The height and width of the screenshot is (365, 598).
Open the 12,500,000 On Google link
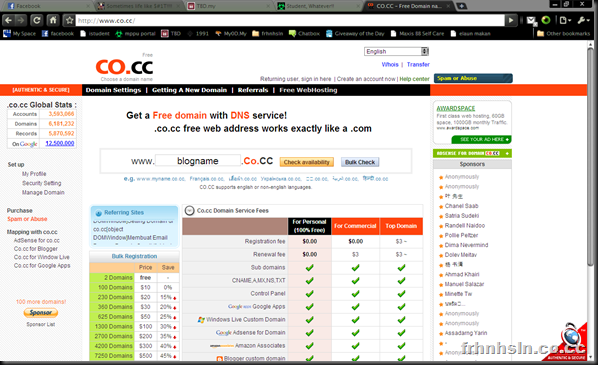point(60,143)
